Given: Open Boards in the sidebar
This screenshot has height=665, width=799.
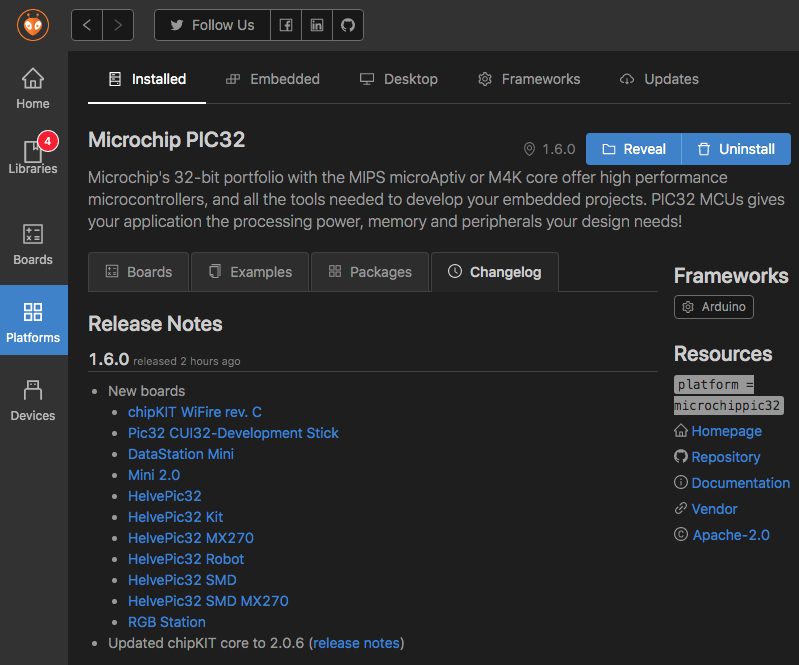Looking at the screenshot, I should 33,245.
